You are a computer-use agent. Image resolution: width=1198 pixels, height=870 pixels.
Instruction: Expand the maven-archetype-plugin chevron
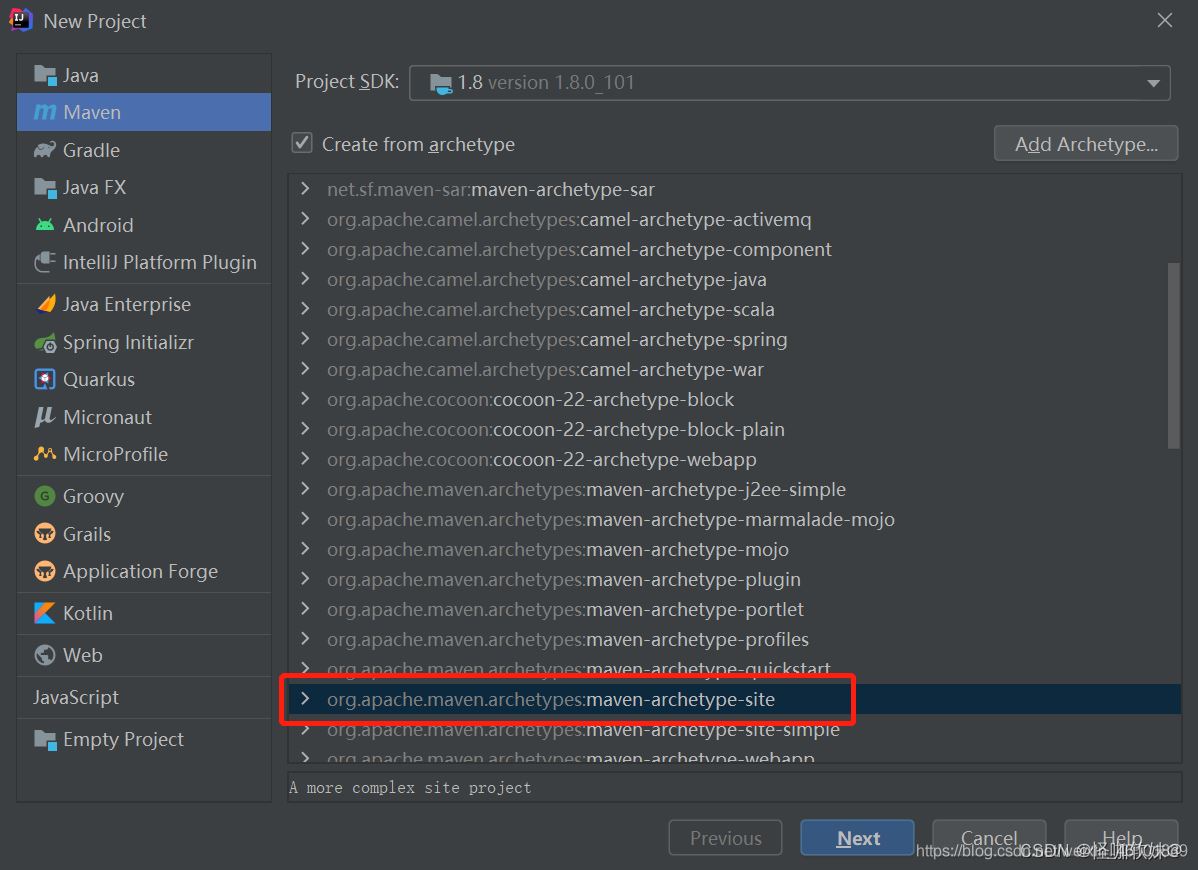coord(305,579)
